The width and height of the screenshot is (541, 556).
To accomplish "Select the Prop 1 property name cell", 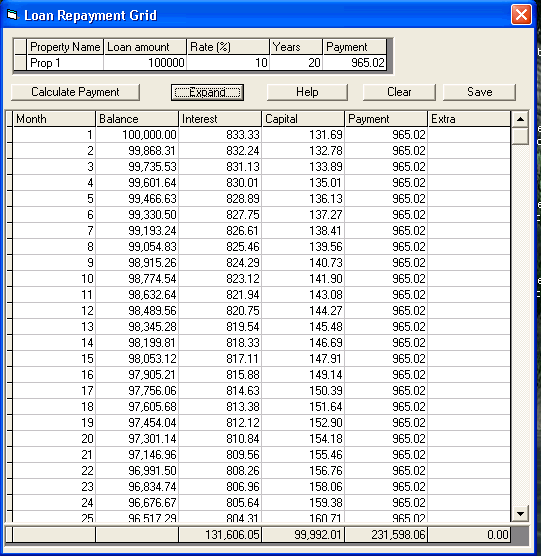I will 65,63.
